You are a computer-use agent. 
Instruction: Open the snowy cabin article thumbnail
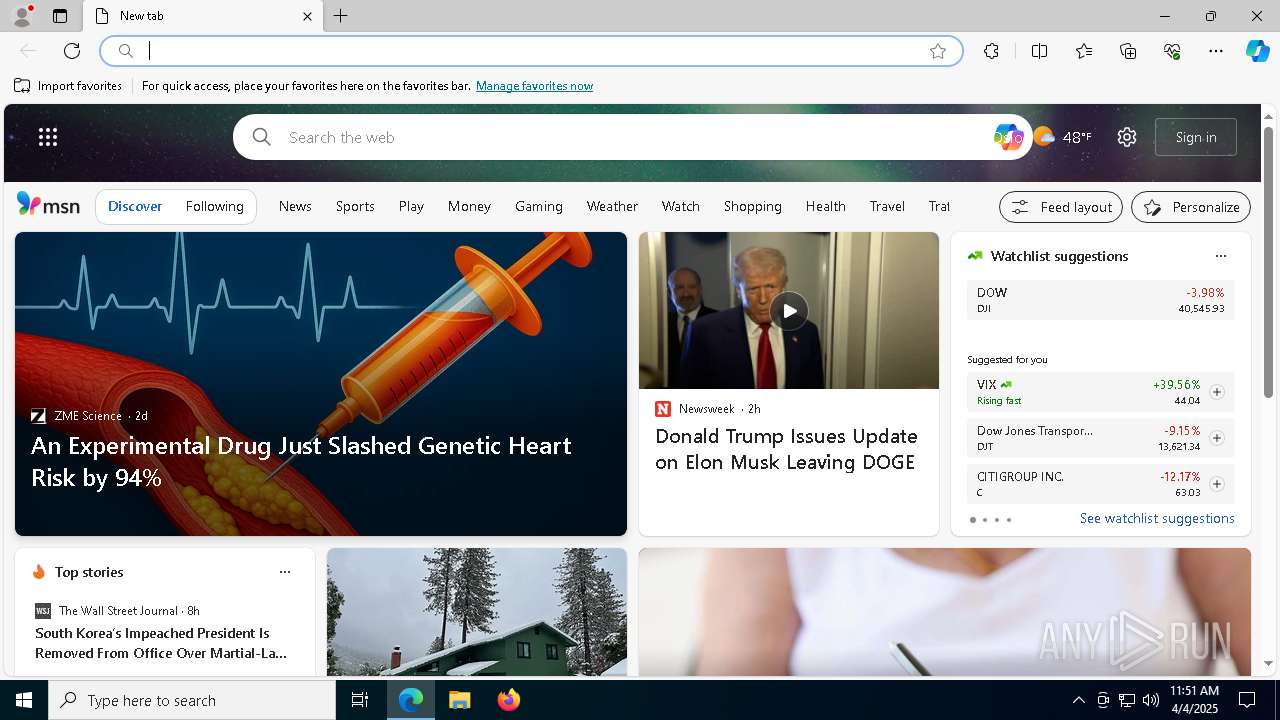pyautogui.click(x=477, y=612)
